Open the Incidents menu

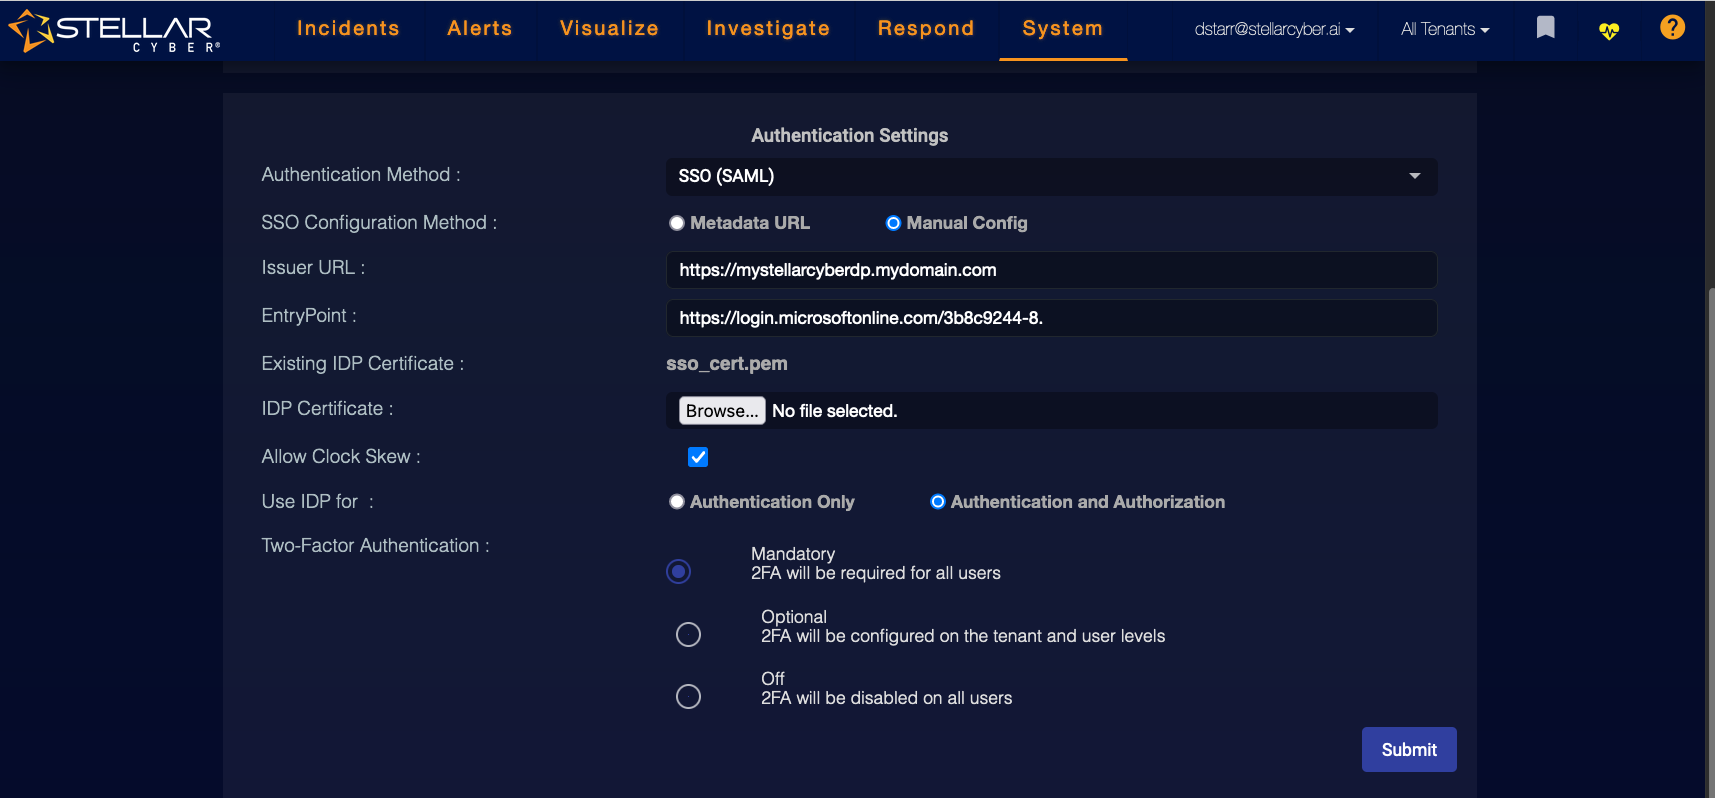click(348, 29)
